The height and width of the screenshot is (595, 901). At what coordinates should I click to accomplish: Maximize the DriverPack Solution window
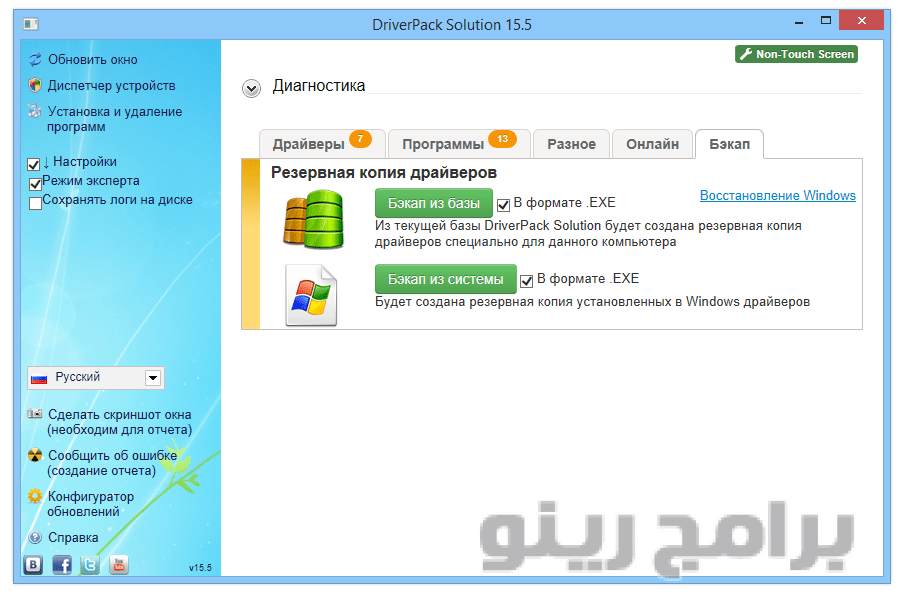(x=826, y=21)
